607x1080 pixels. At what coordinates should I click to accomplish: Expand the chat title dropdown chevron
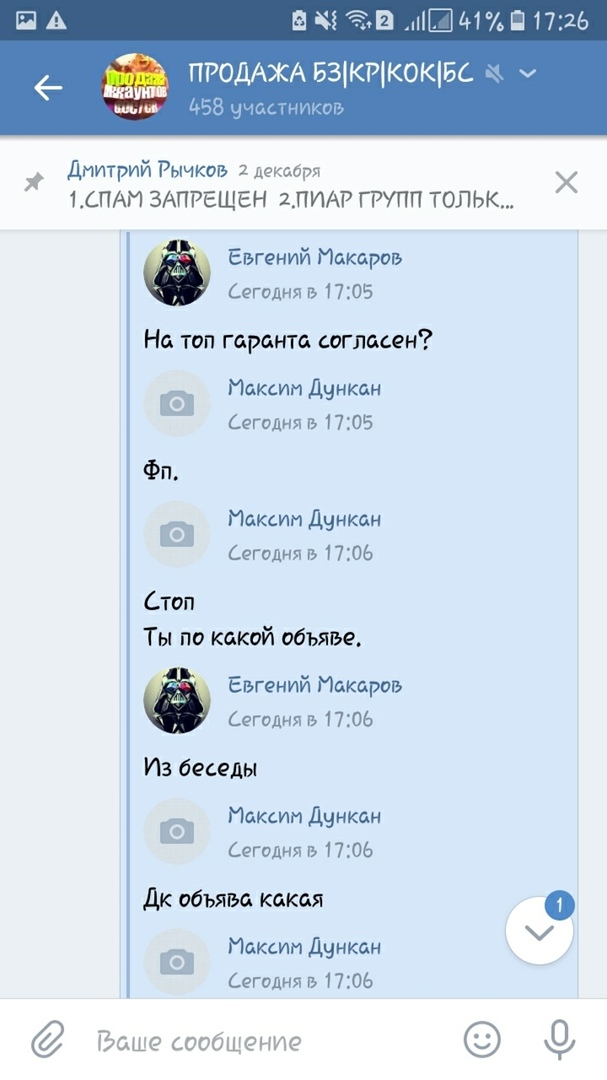tap(528, 74)
